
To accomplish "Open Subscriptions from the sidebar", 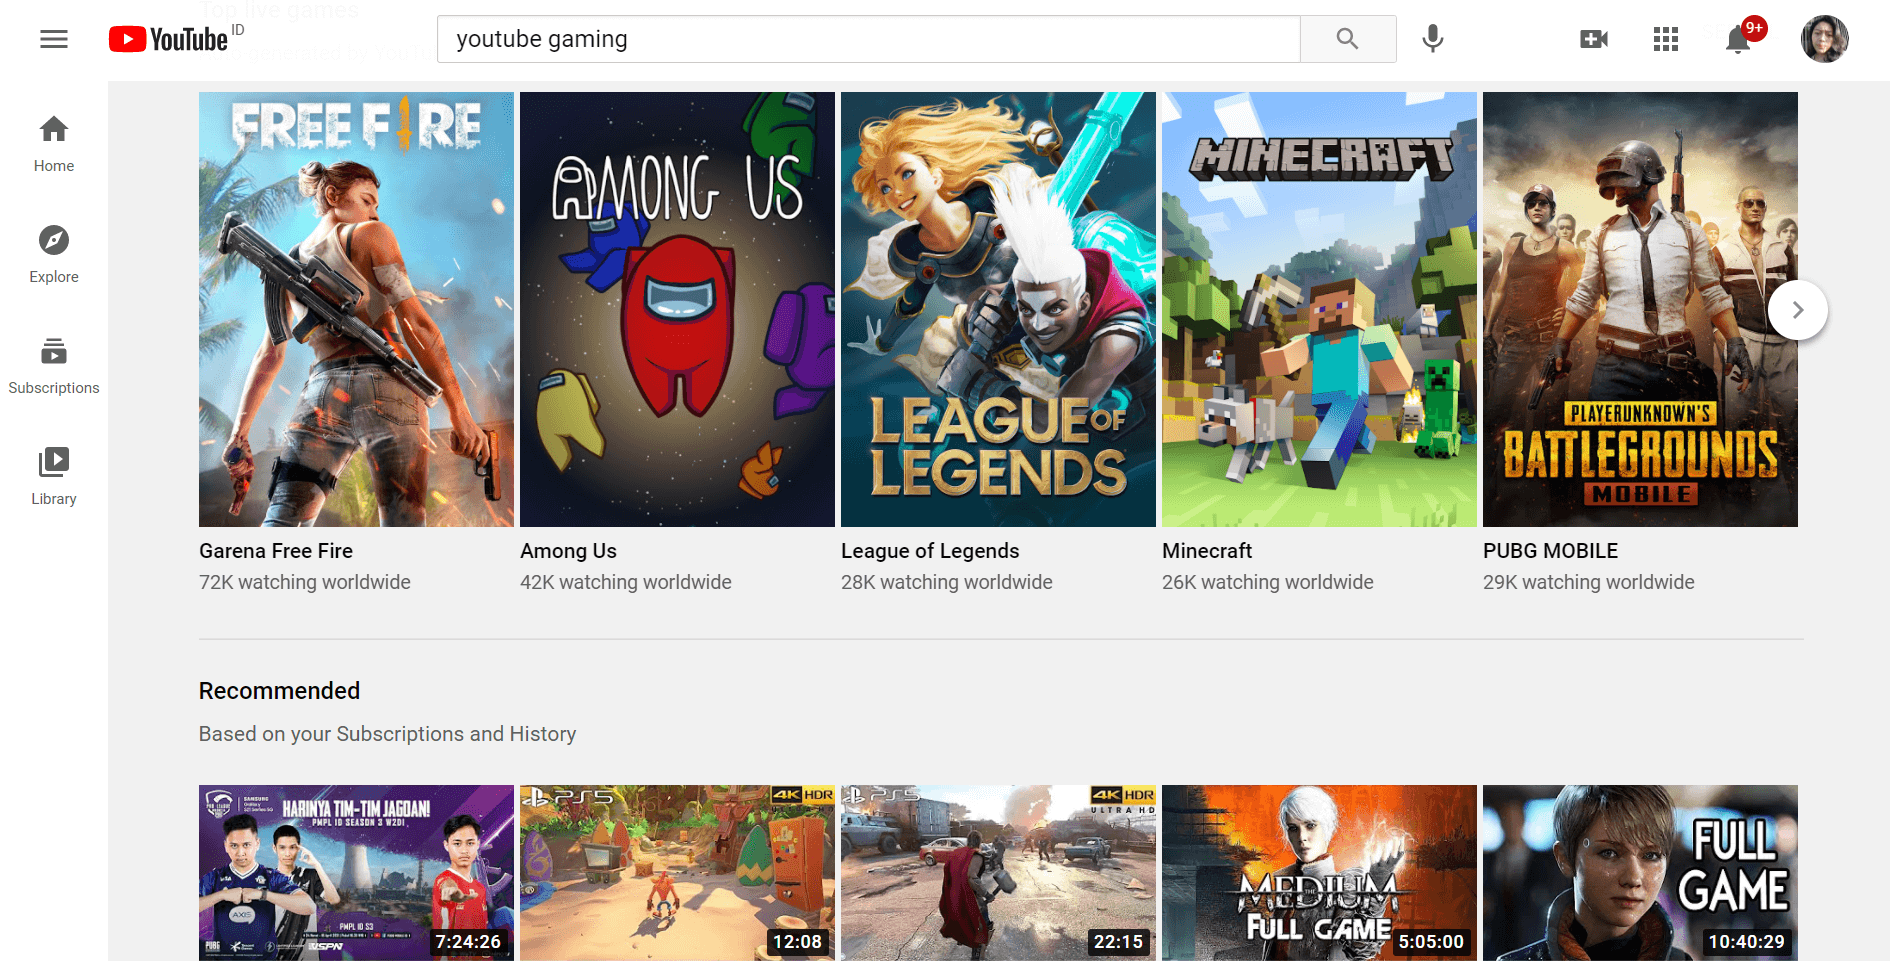I will tap(53, 364).
